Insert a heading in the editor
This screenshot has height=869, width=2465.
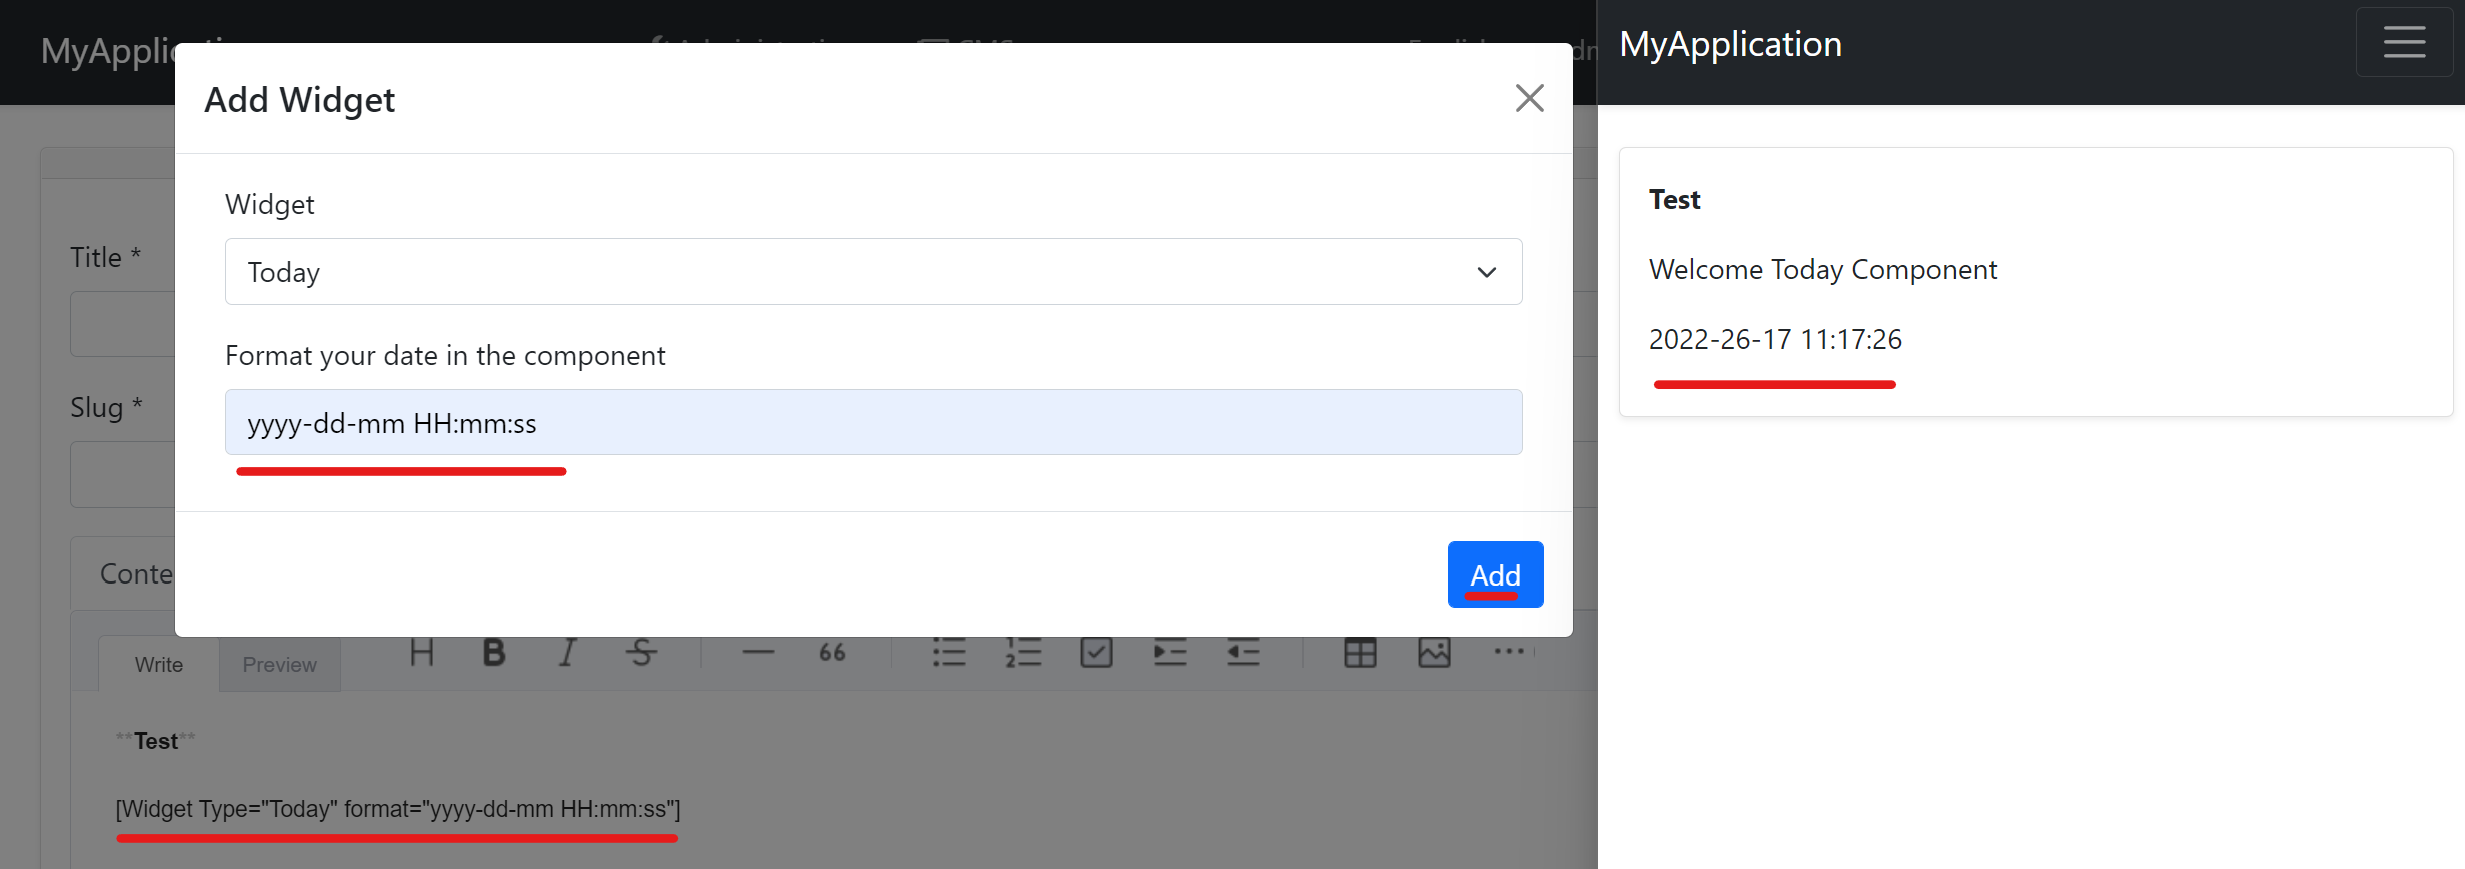click(421, 652)
